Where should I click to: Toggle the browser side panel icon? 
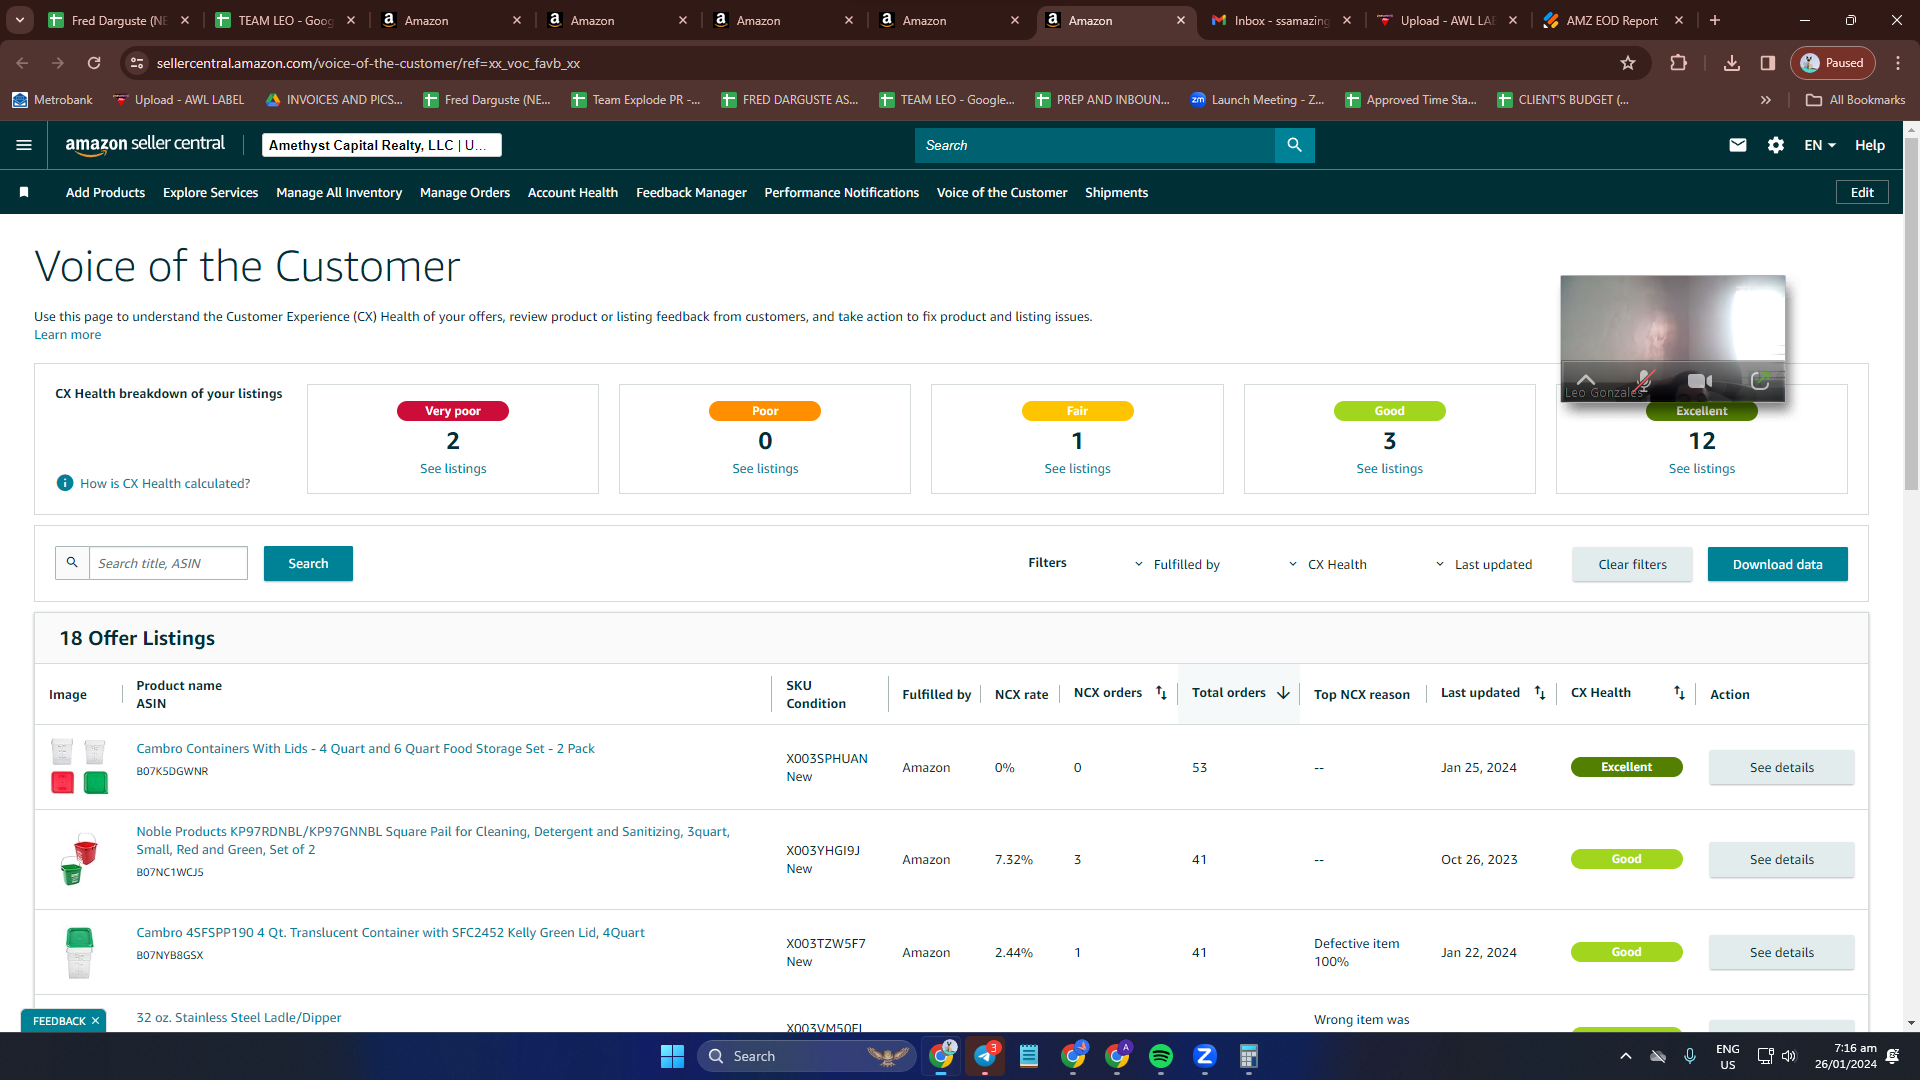(x=1768, y=63)
